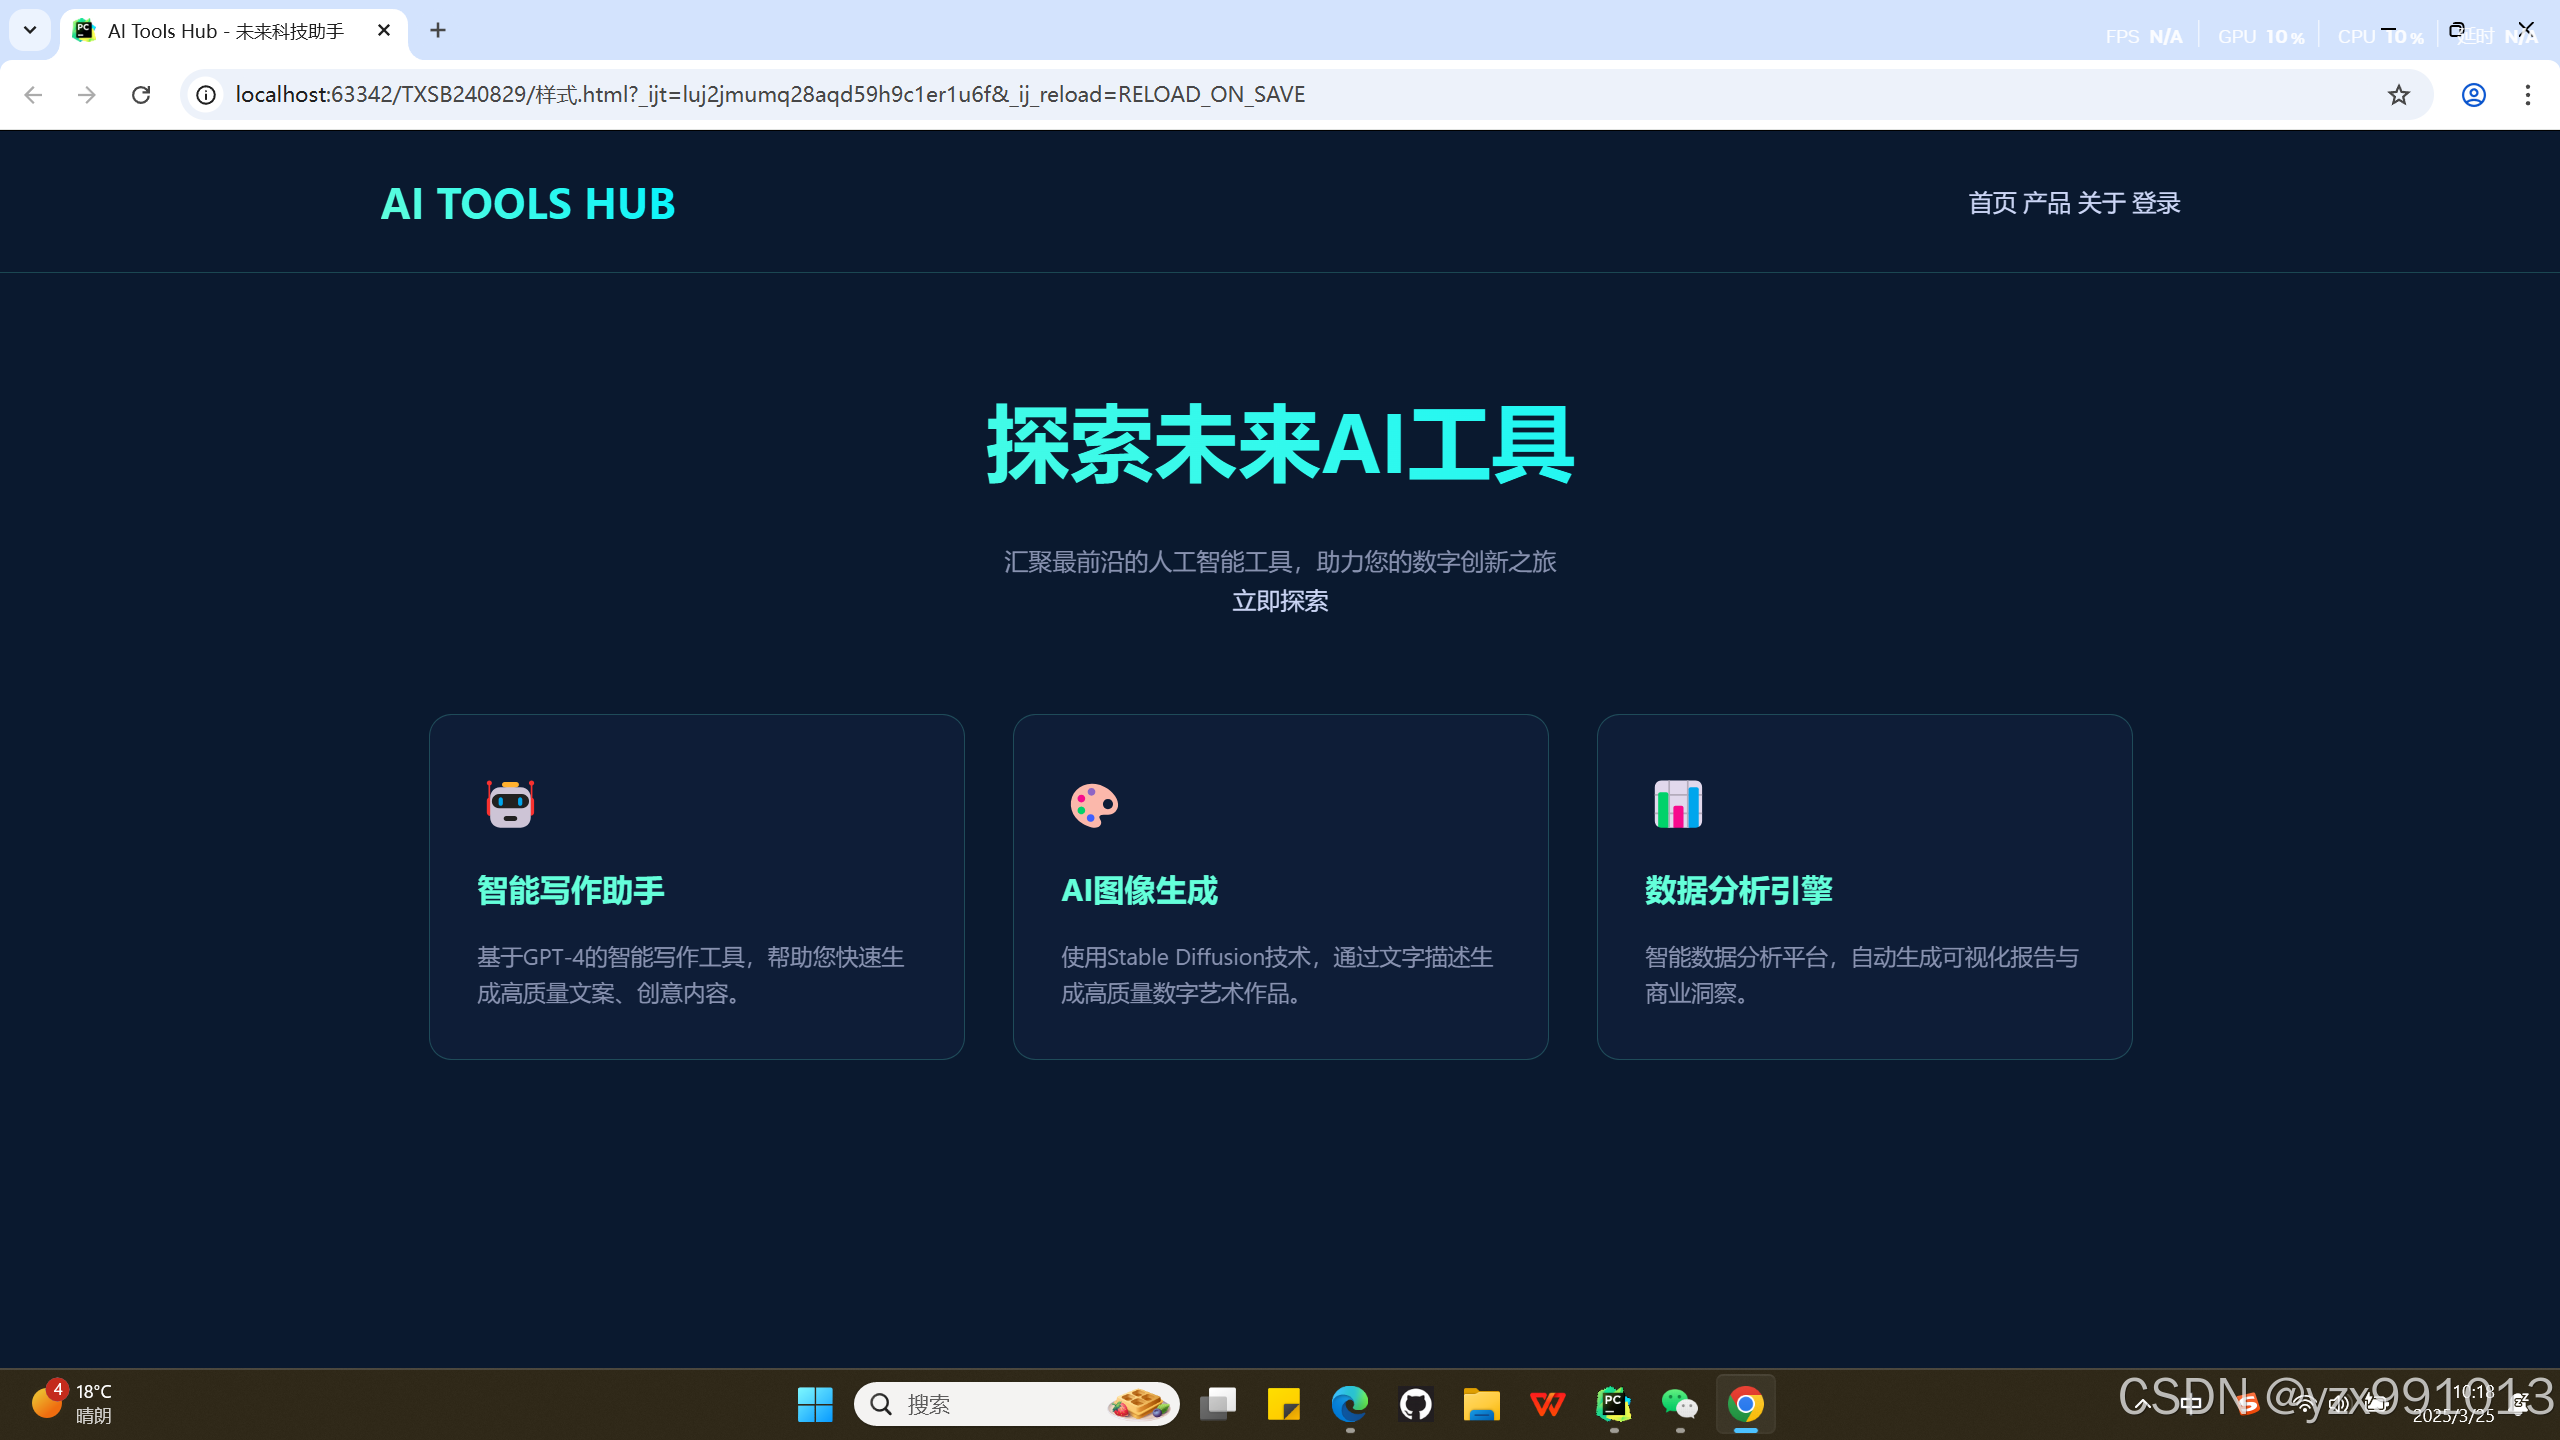Viewport: 2560px width, 1440px height.
Task: Click the AI TOOLS HUB logo
Action: pos(528,203)
